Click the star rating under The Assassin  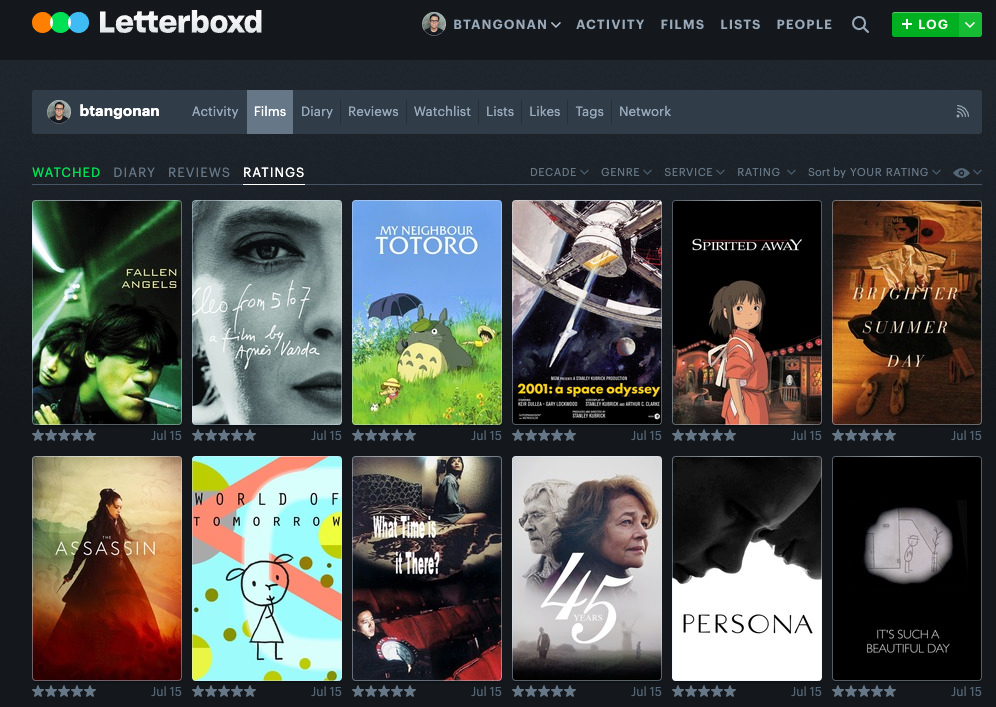tap(64, 692)
